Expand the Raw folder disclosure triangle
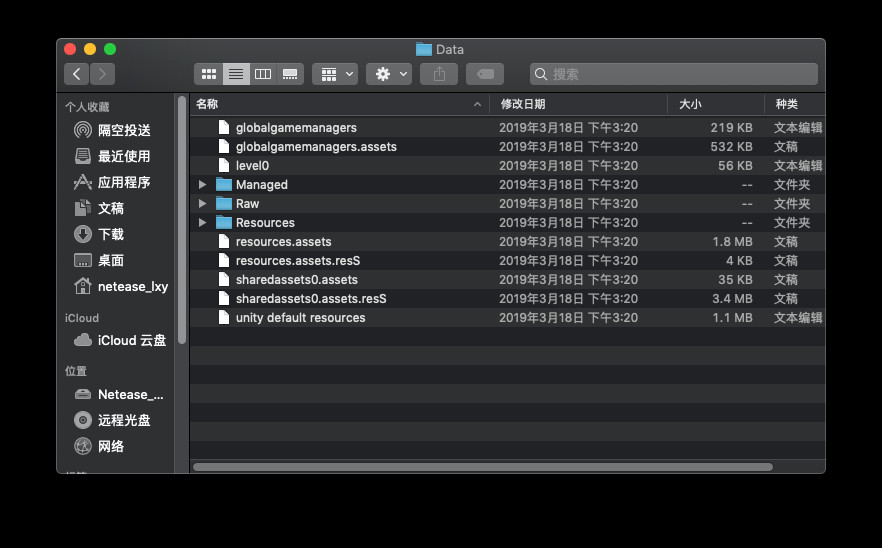882x548 pixels. (202, 204)
